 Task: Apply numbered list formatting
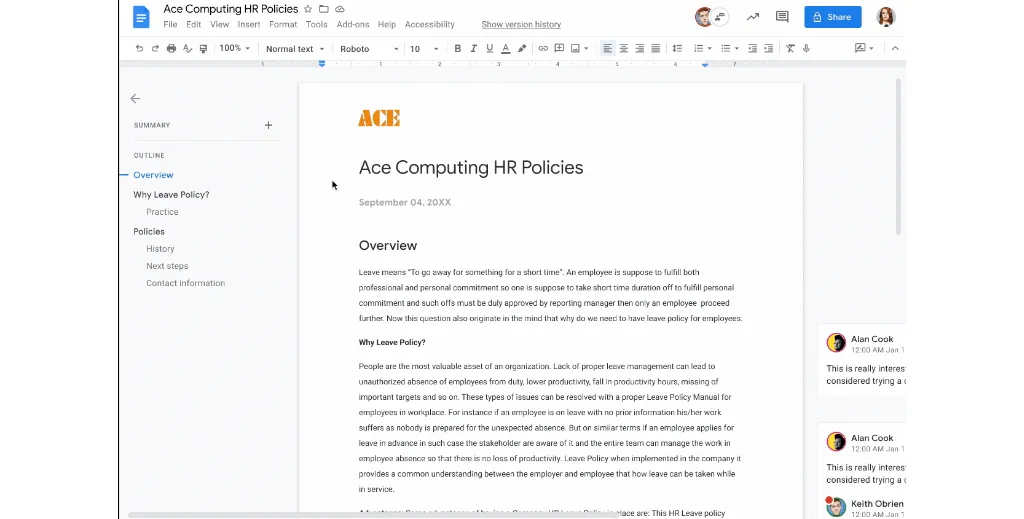click(x=698, y=48)
